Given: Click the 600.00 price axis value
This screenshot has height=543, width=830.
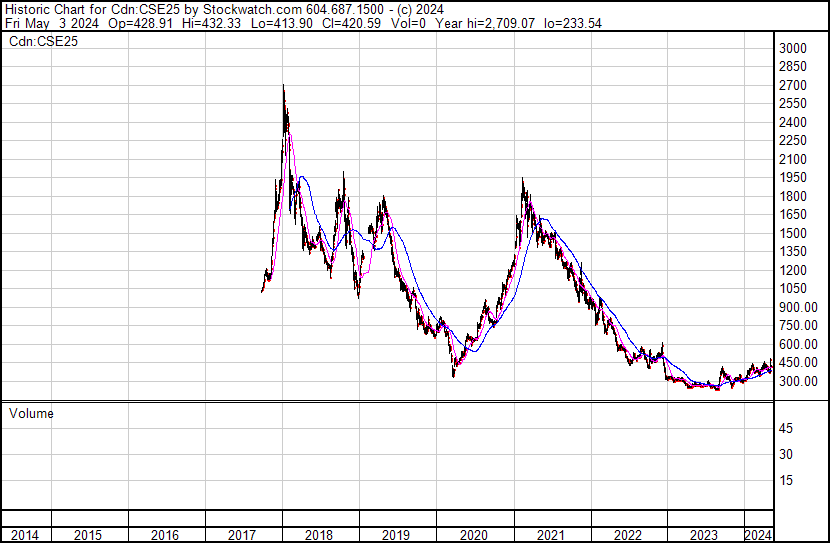Looking at the screenshot, I should pos(798,345).
